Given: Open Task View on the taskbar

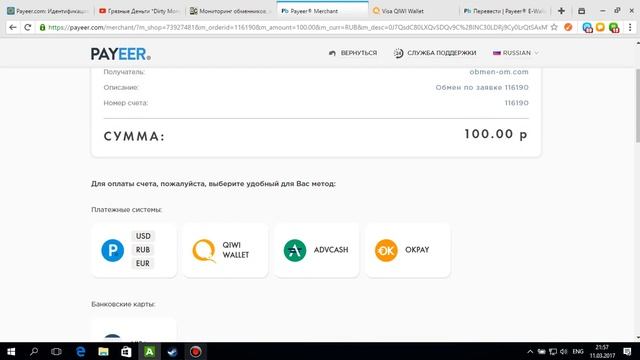Looking at the screenshot, I should 56,351.
